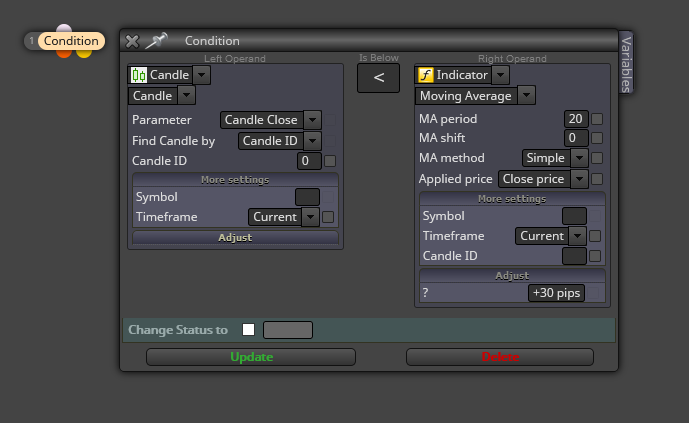Click the green candlestick icon in Left Operand
689x423 pixels.
pos(139,75)
